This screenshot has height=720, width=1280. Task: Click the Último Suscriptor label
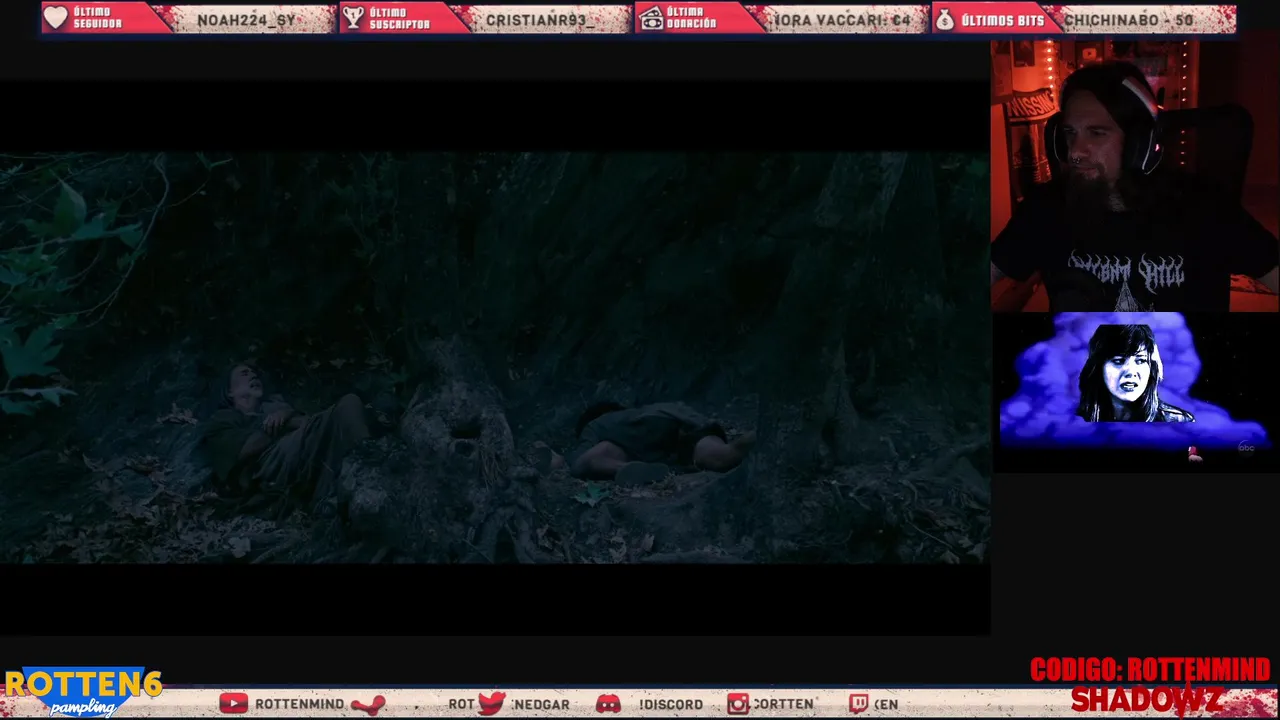coord(399,18)
